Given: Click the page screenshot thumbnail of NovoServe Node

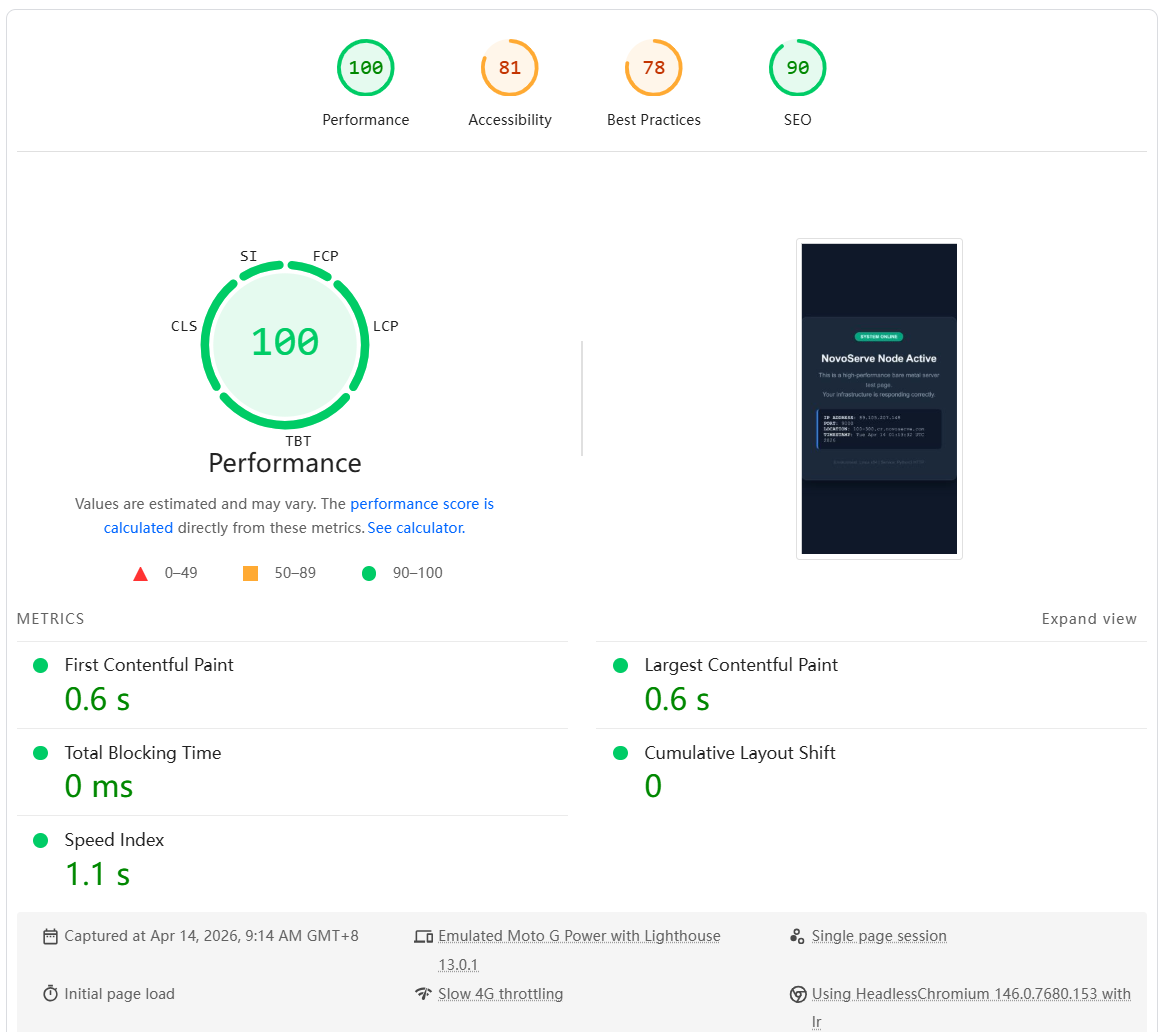Looking at the screenshot, I should coord(879,399).
